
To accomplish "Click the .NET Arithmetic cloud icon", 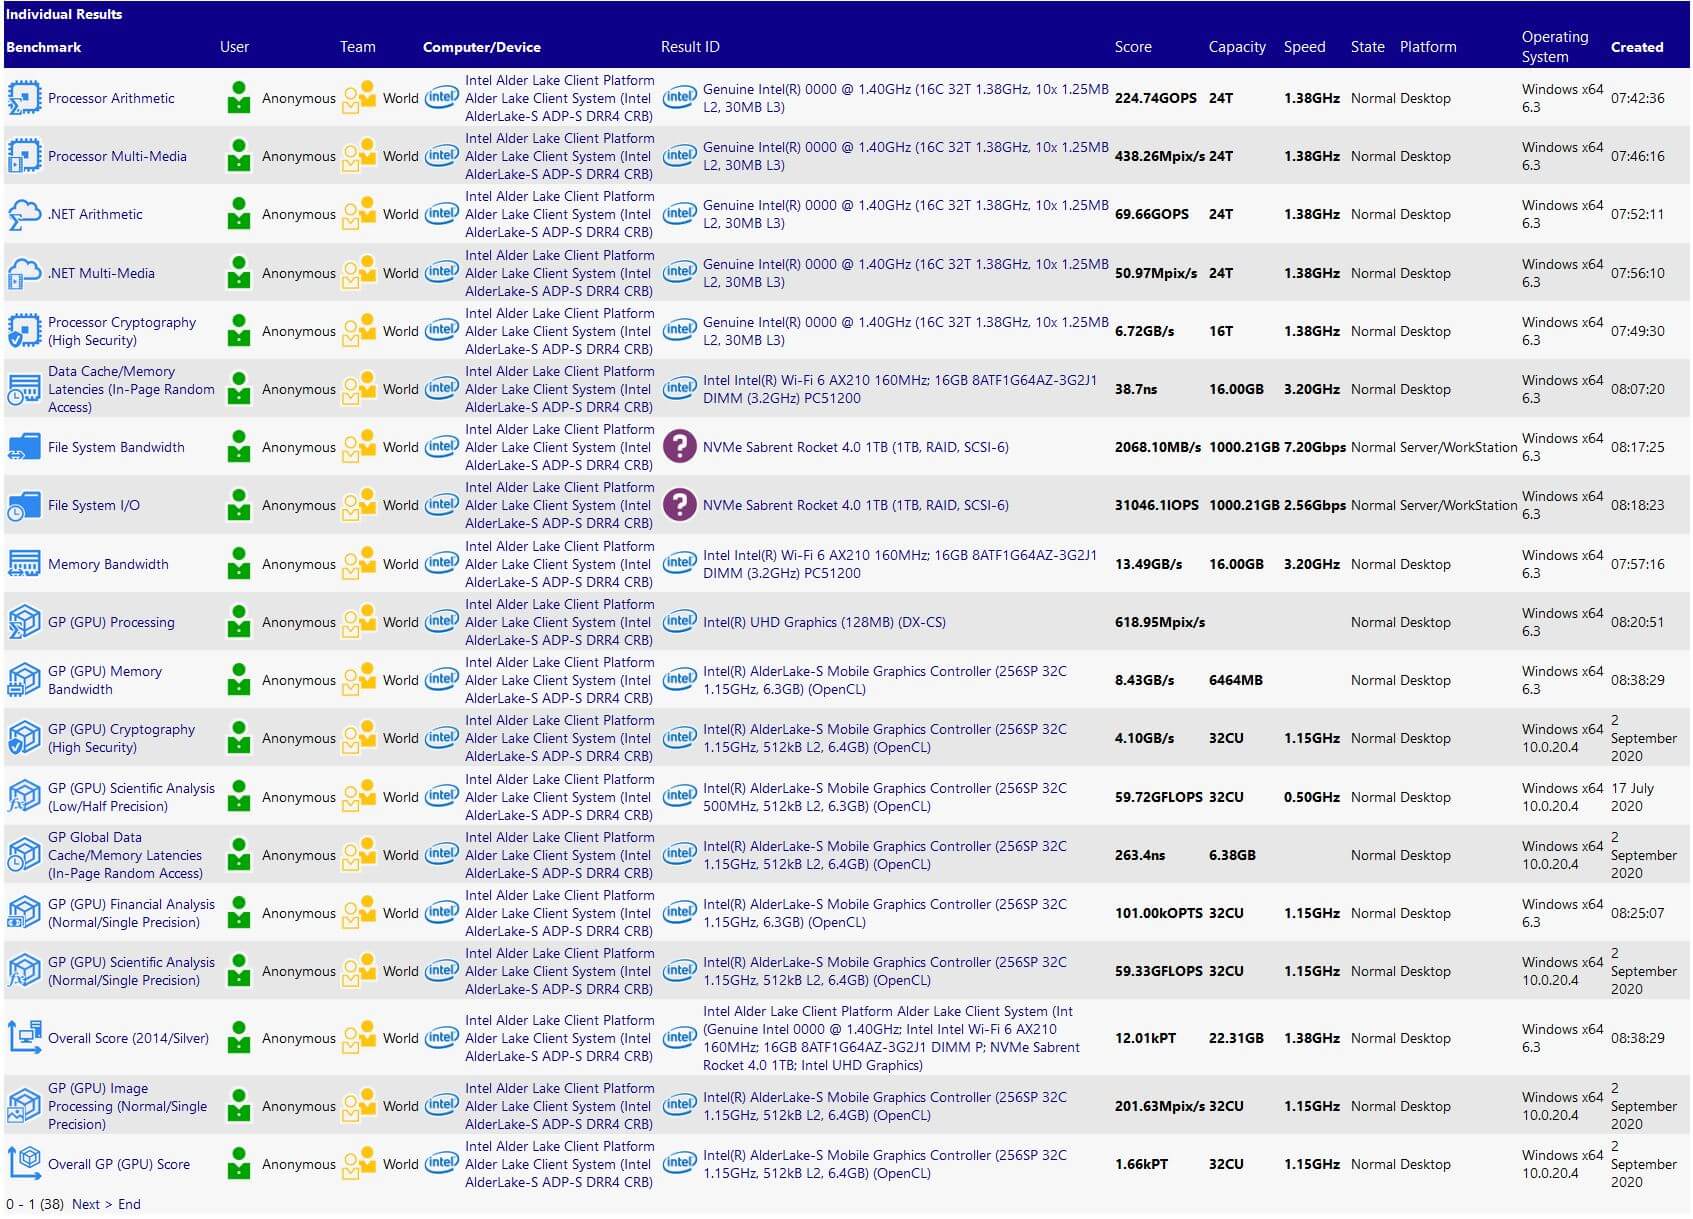I will (24, 214).
